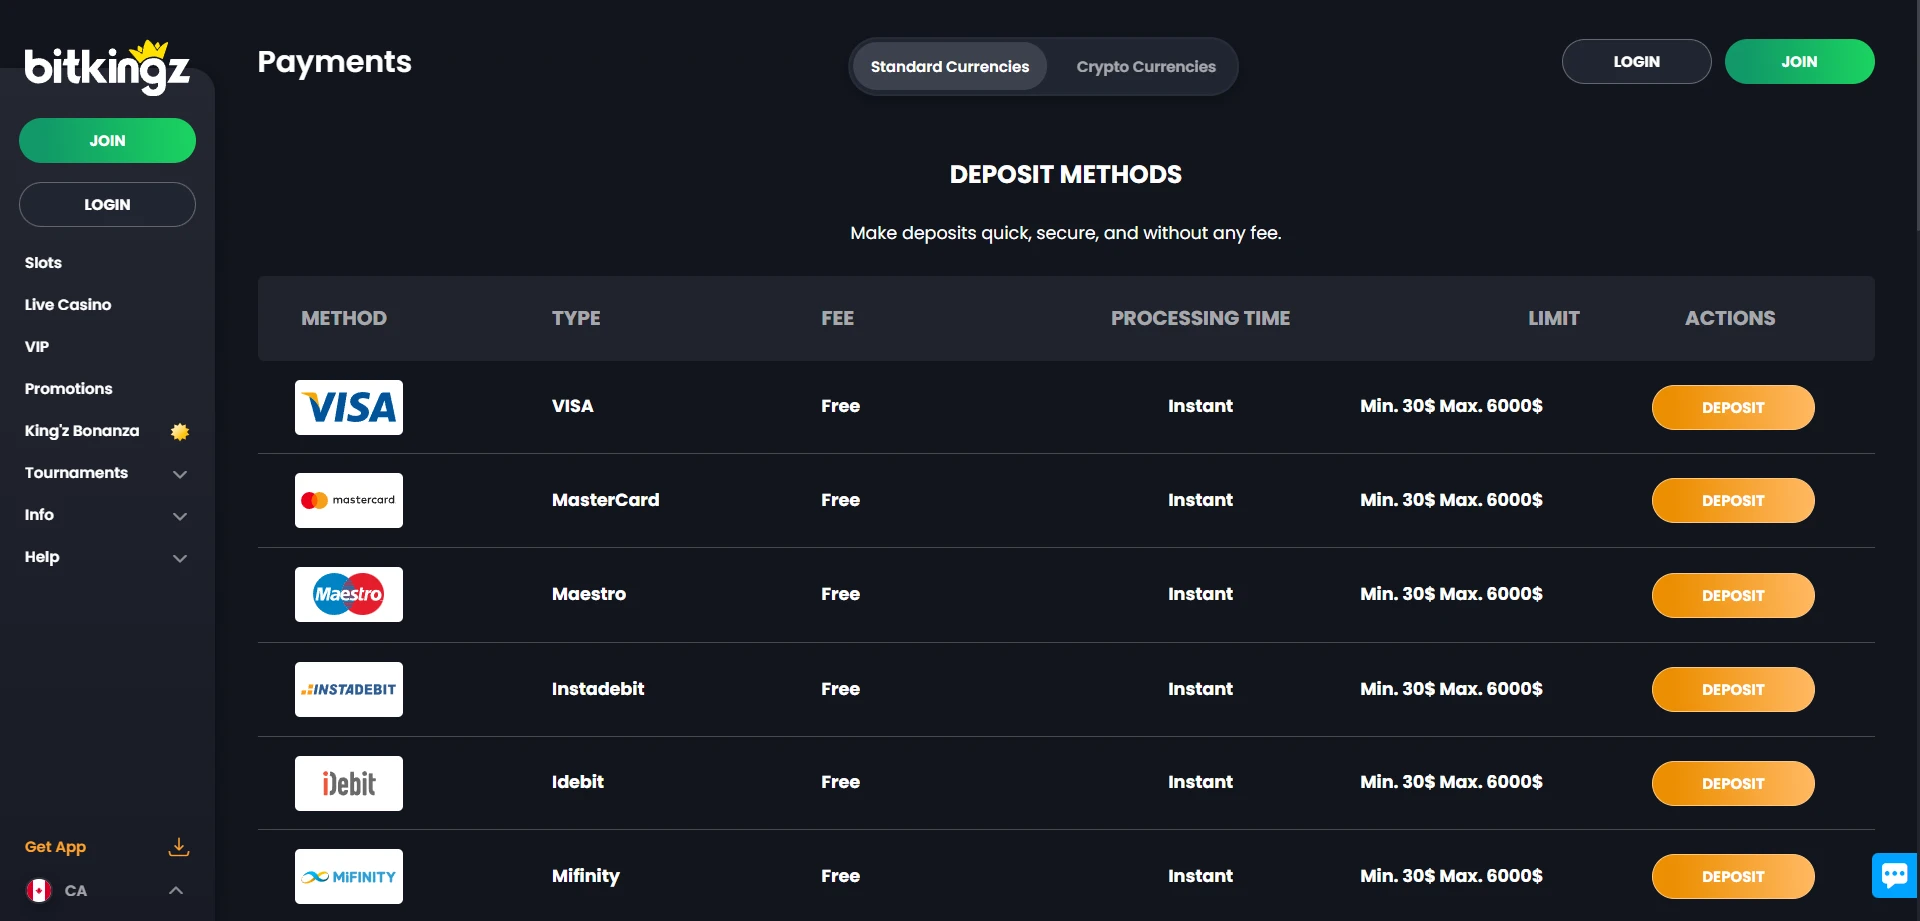The image size is (1920, 921).
Task: Click the Mifinity type text
Action: (586, 876)
